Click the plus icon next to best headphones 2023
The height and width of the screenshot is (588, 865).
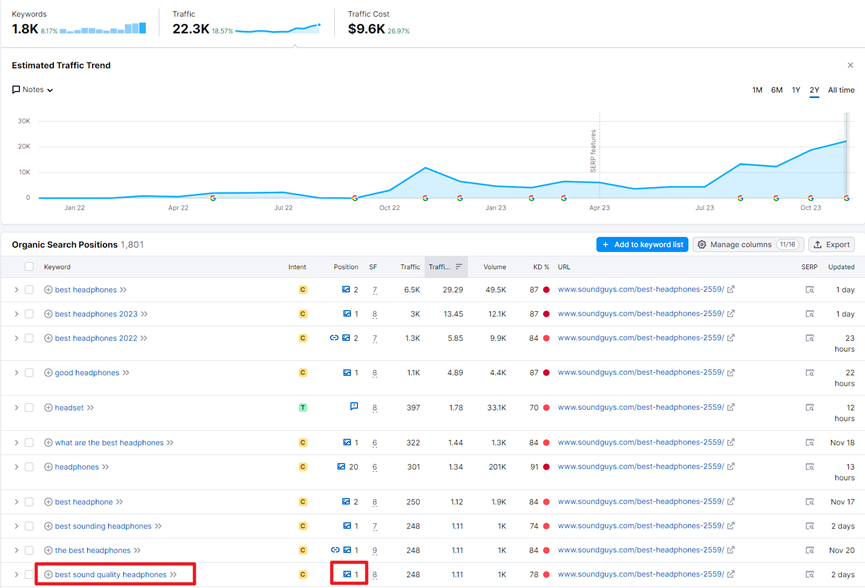pos(48,314)
